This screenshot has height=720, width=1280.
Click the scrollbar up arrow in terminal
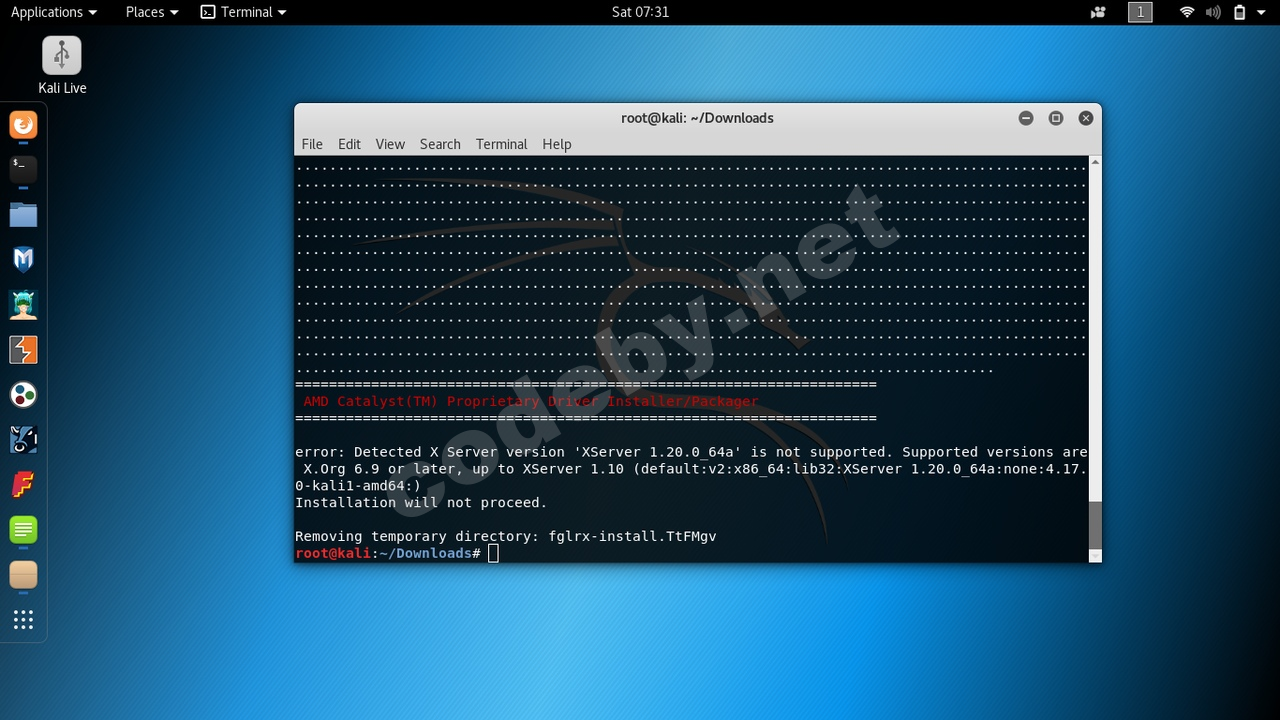click(1095, 162)
